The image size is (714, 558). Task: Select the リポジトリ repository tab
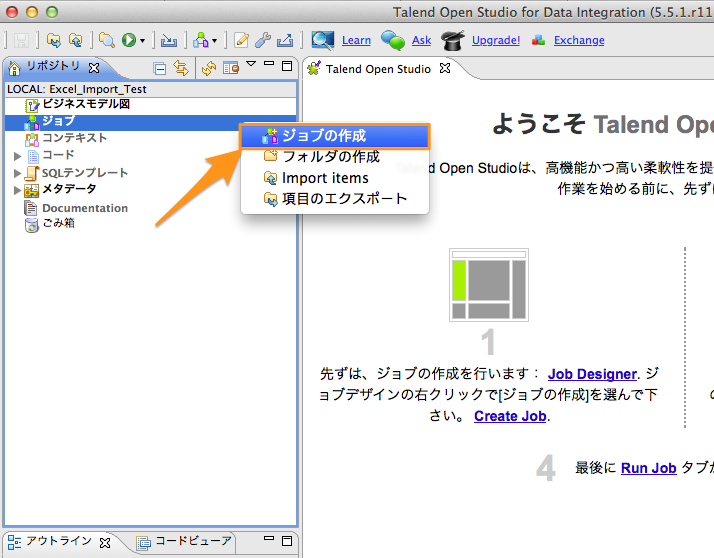(x=53, y=67)
